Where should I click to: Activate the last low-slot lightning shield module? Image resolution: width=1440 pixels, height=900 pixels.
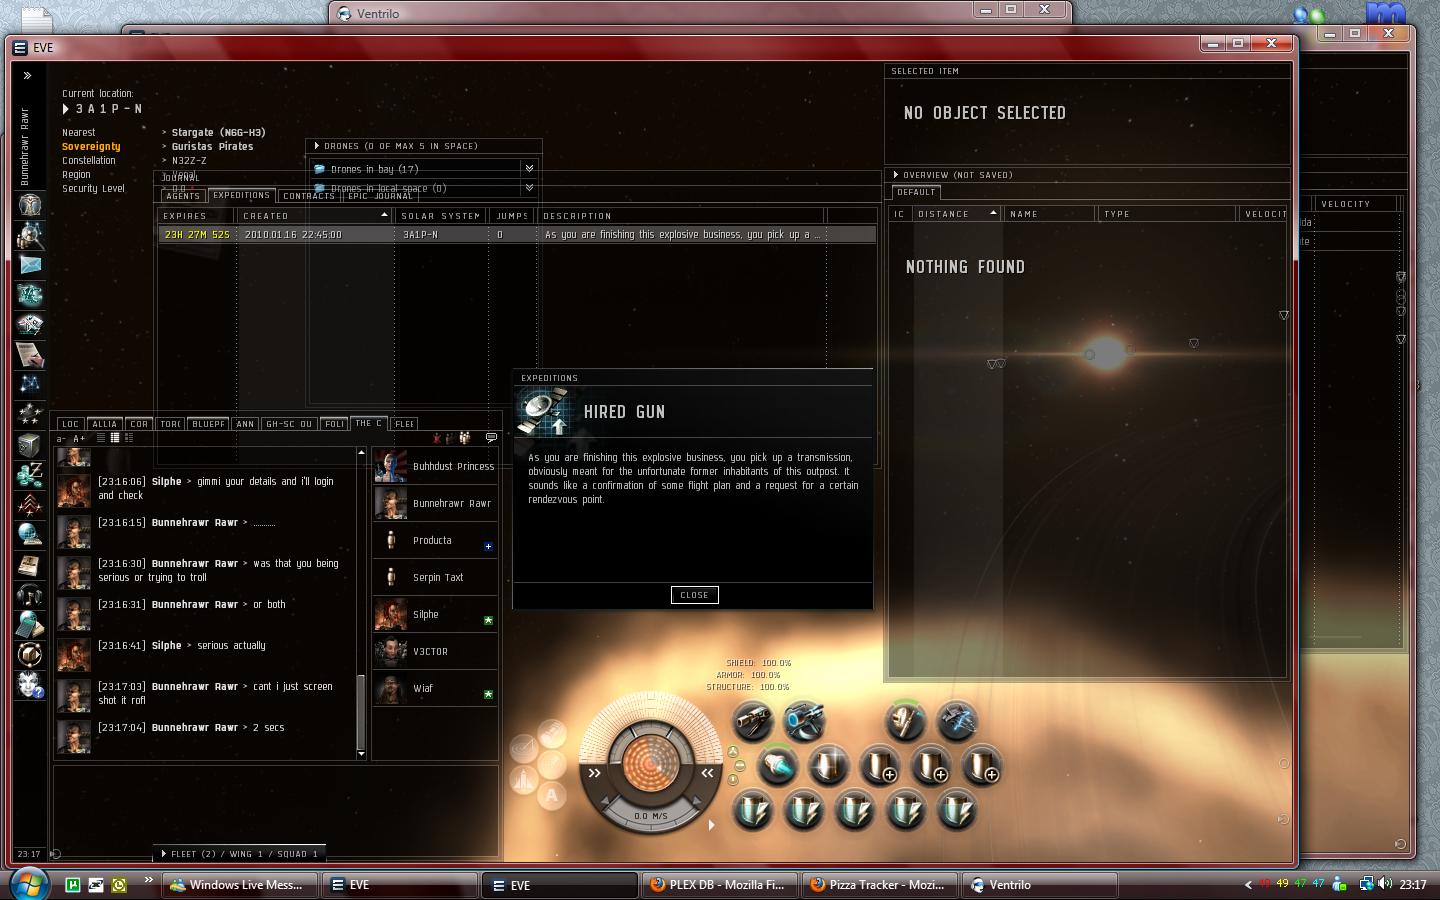point(956,810)
